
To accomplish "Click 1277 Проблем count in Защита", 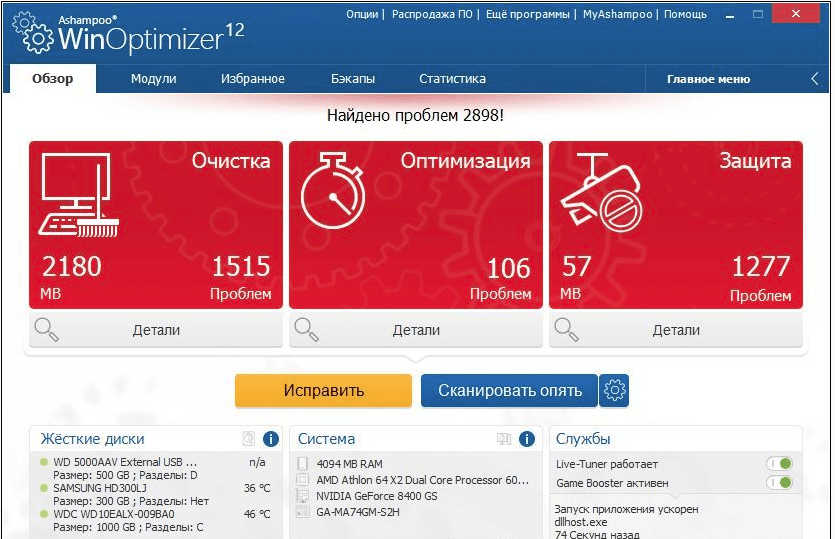I will tap(760, 279).
